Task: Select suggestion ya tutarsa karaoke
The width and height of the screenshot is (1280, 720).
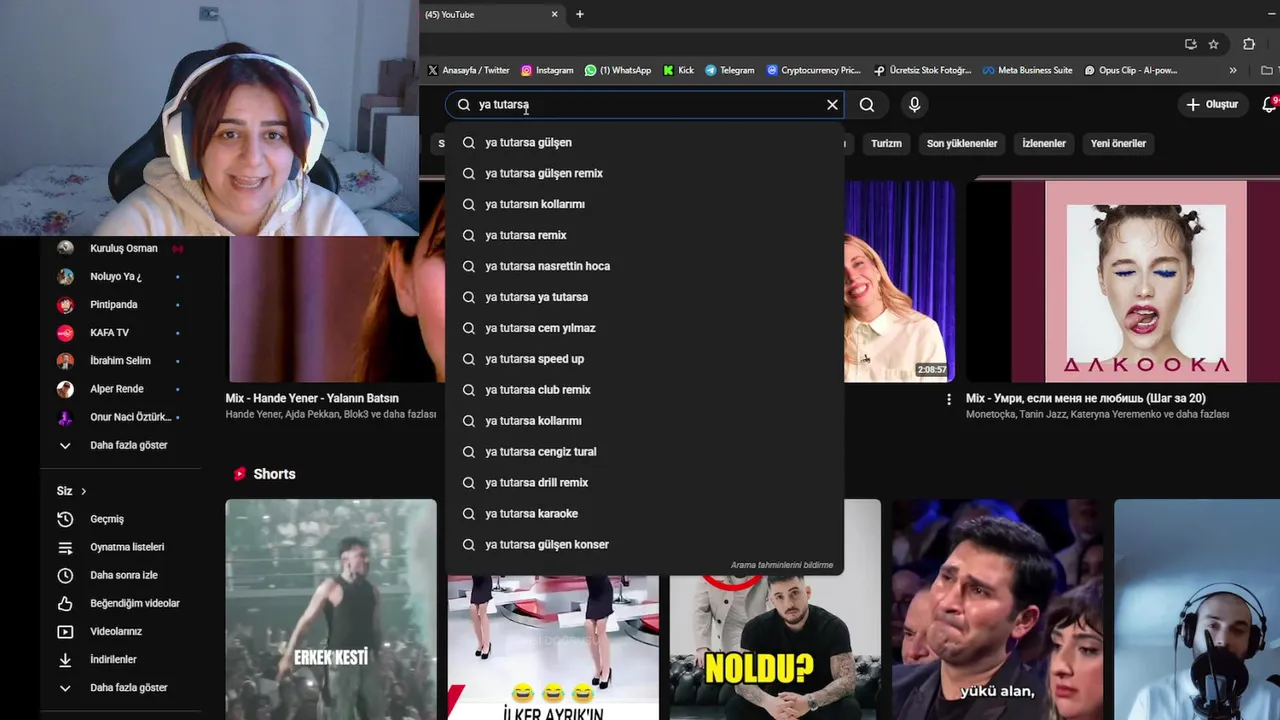Action: click(644, 514)
